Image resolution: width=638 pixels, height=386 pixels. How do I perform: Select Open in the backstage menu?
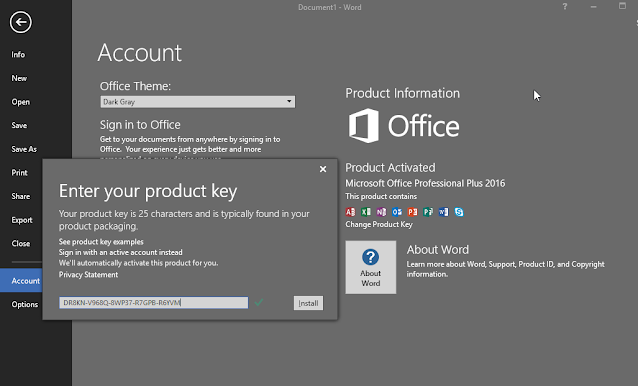coord(20,102)
